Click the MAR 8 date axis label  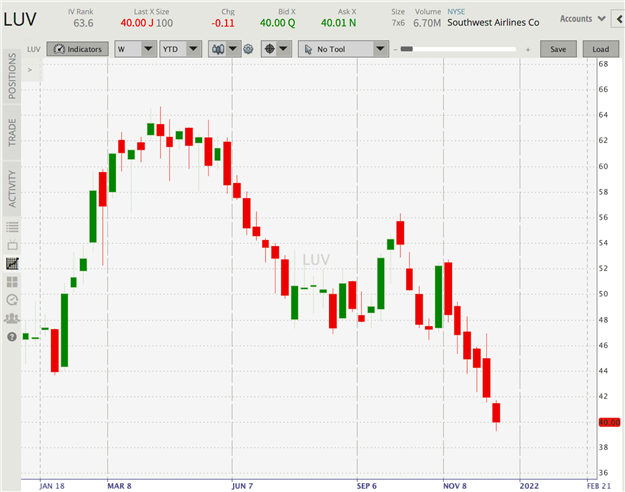click(119, 486)
